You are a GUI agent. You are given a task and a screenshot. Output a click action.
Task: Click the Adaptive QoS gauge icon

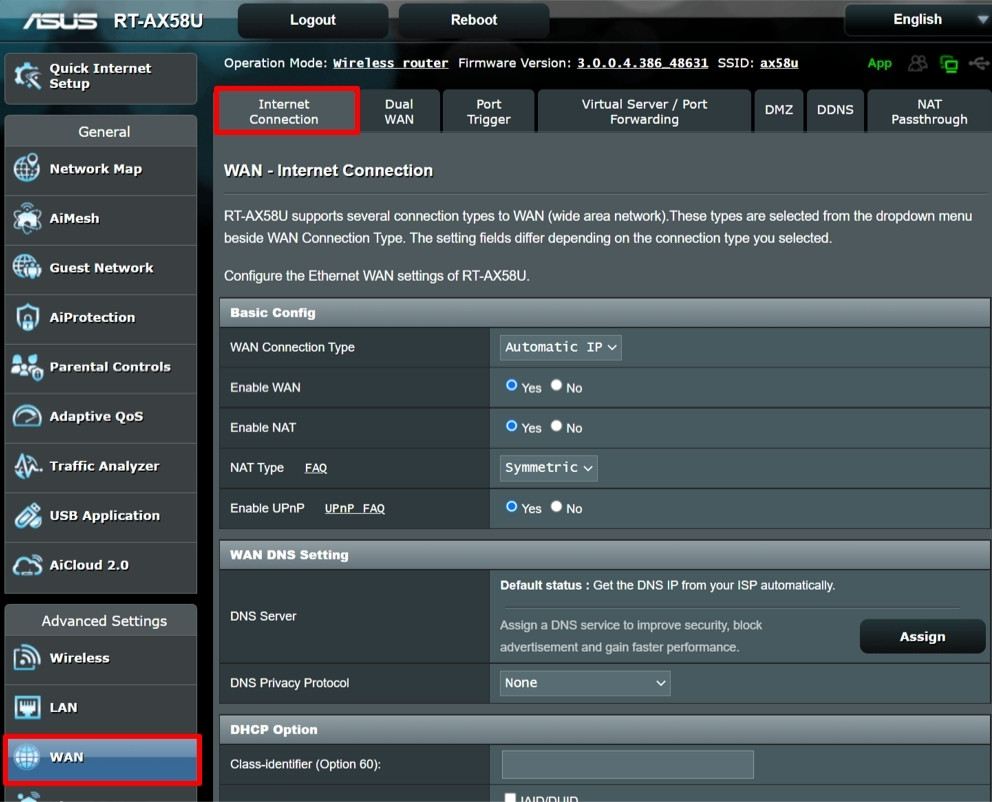pyautogui.click(x=27, y=416)
